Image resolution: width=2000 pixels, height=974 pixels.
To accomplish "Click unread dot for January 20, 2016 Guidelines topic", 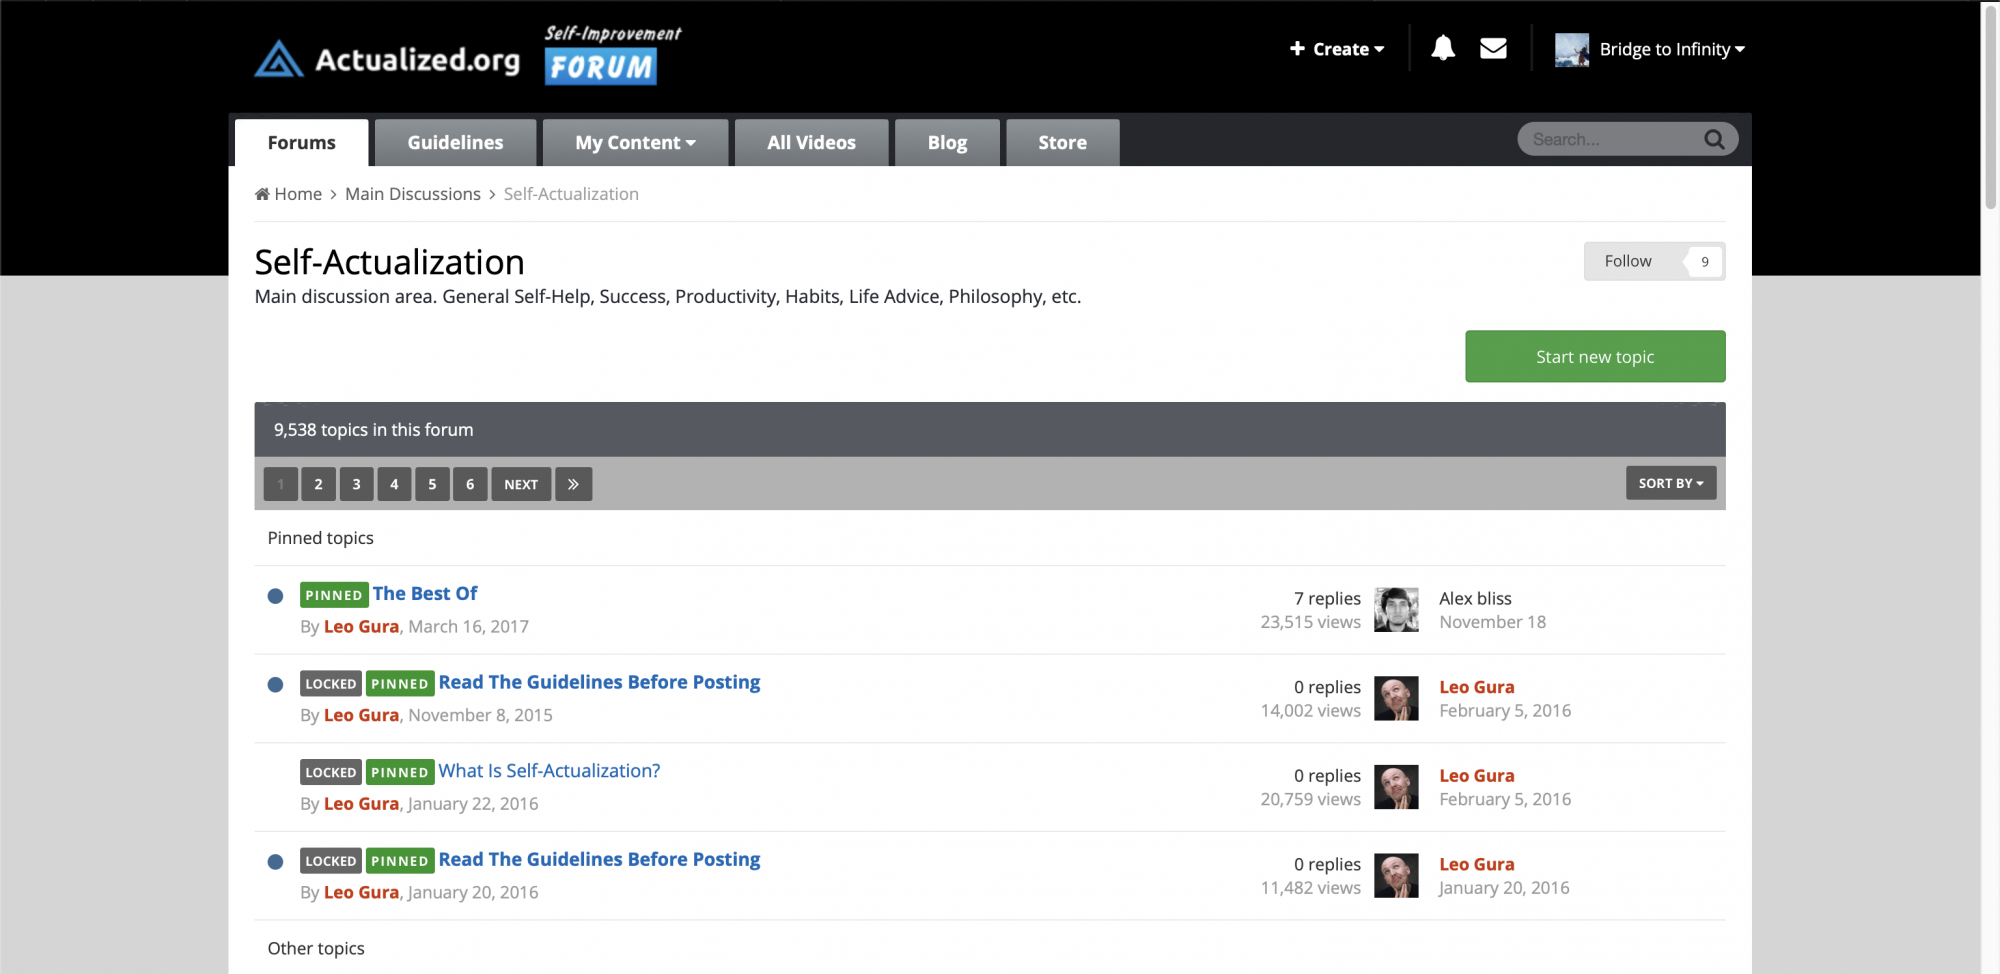I will [276, 862].
